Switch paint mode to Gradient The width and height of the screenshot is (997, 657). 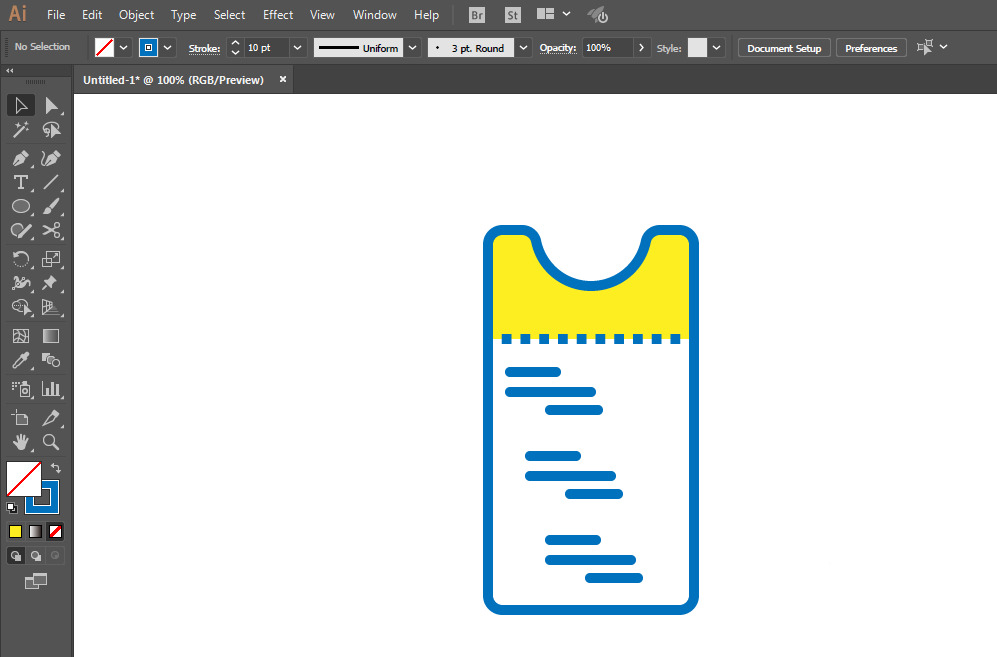click(x=35, y=531)
